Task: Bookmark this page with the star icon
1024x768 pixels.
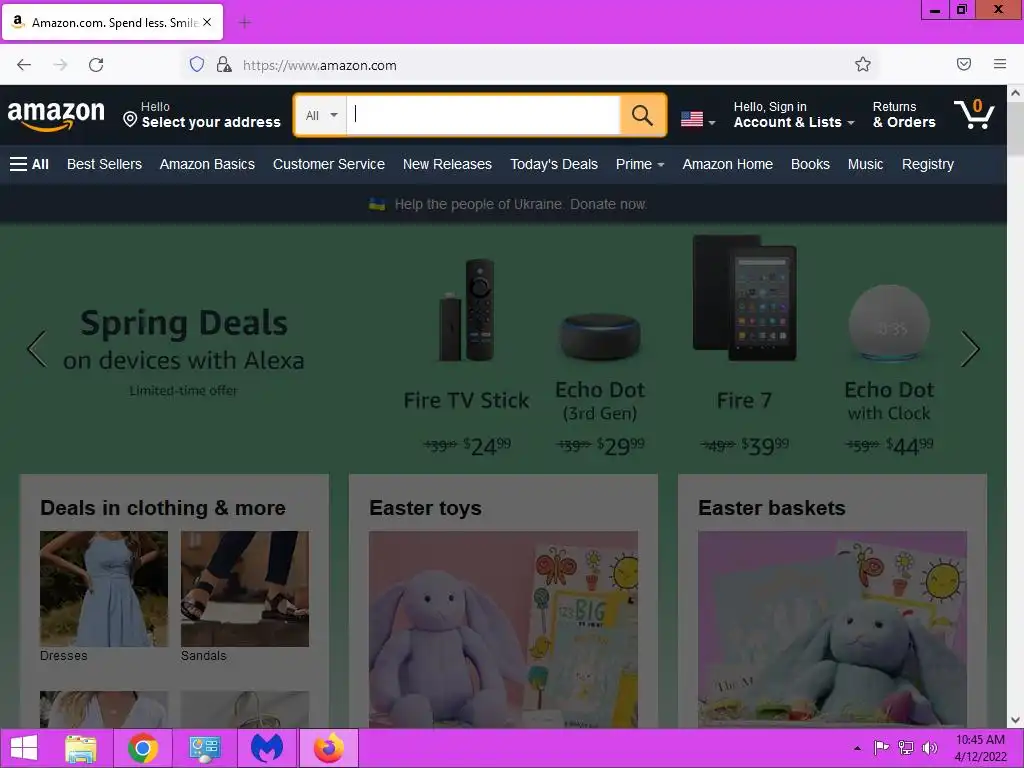Action: pyautogui.click(x=863, y=64)
